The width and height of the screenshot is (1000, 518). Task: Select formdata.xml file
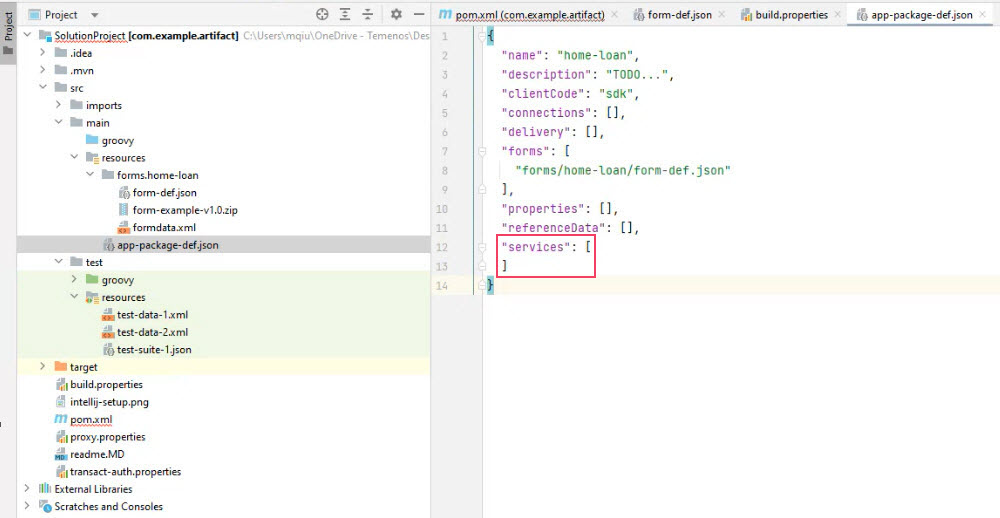tap(164, 227)
